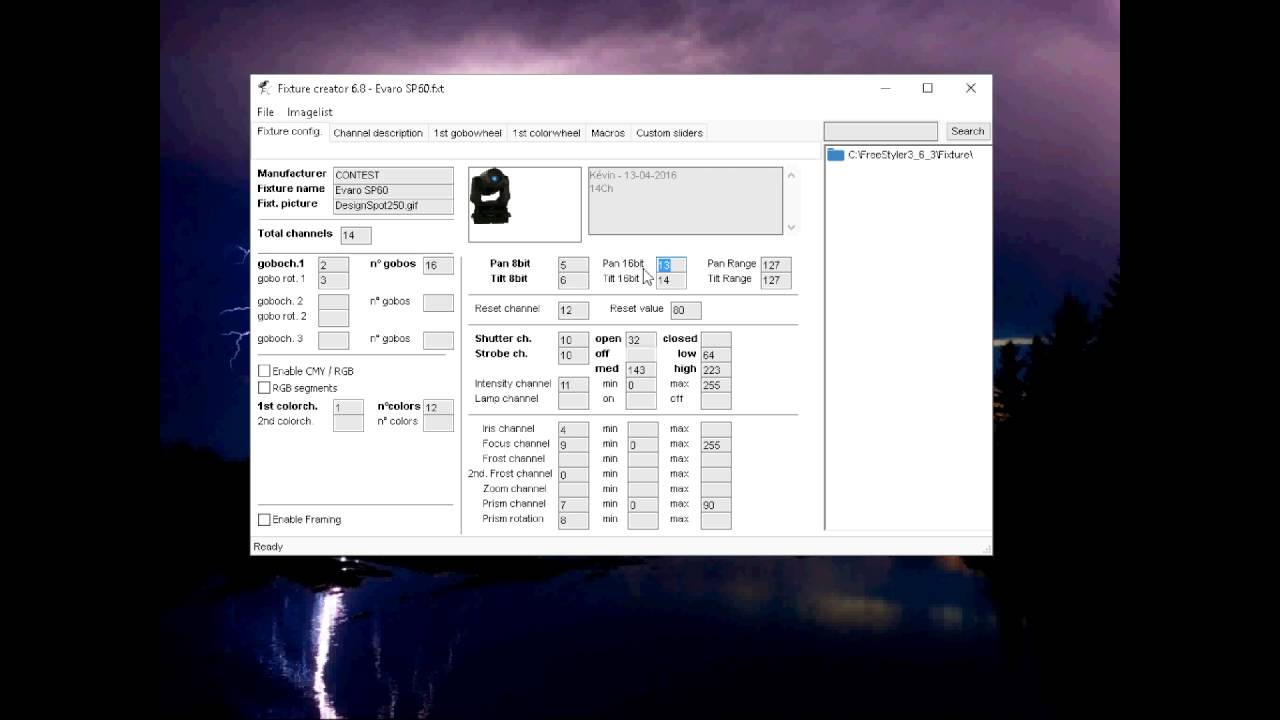Click the goboch.1 channel field
The width and height of the screenshot is (1280, 720).
point(333,265)
